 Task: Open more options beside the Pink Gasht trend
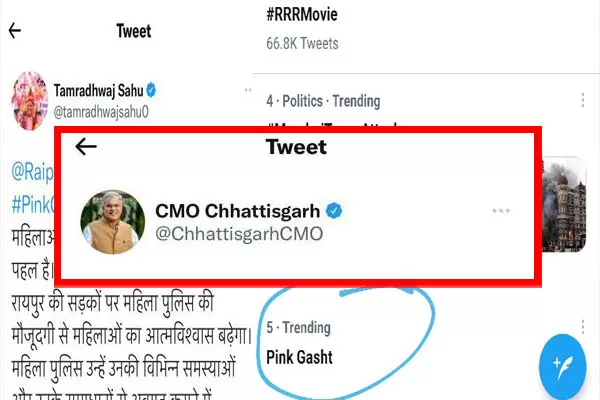click(583, 328)
